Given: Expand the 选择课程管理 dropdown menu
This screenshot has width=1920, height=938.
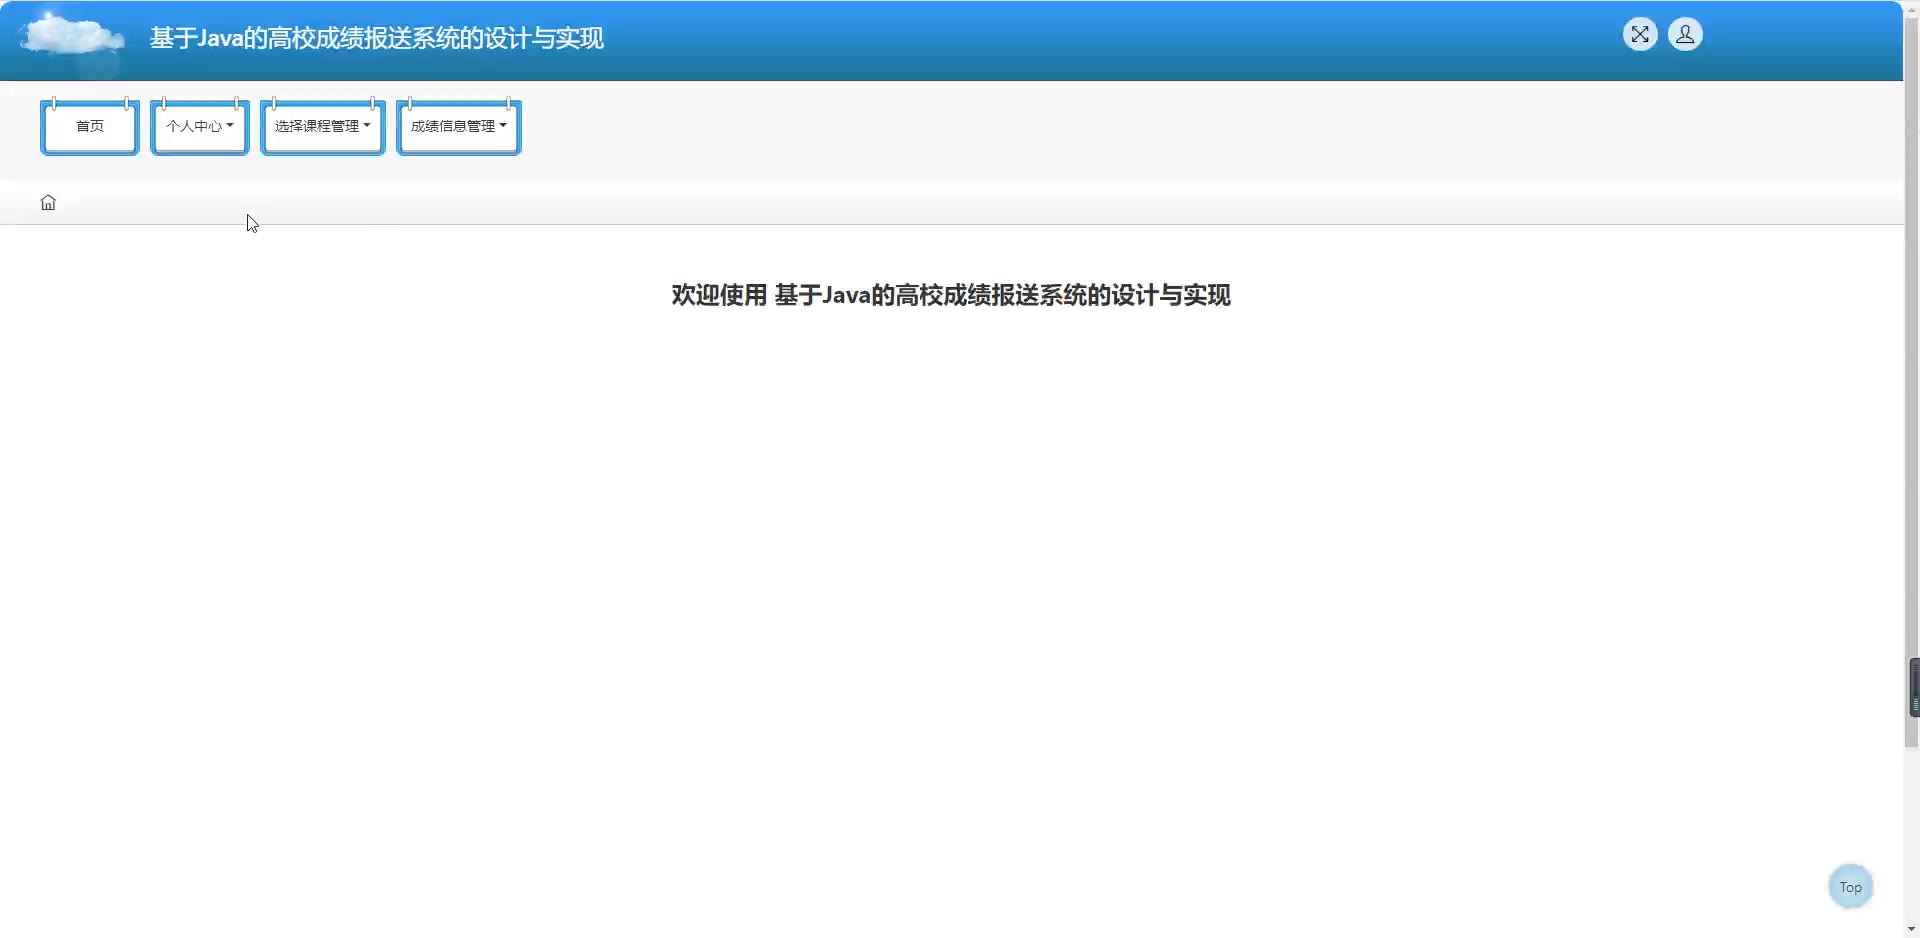Looking at the screenshot, I should pyautogui.click(x=323, y=127).
